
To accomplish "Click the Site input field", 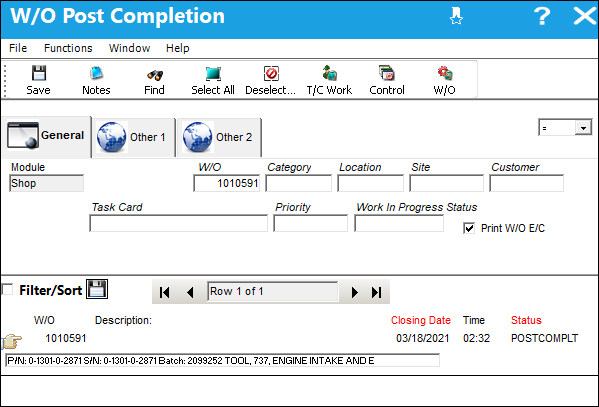I will coord(446,183).
